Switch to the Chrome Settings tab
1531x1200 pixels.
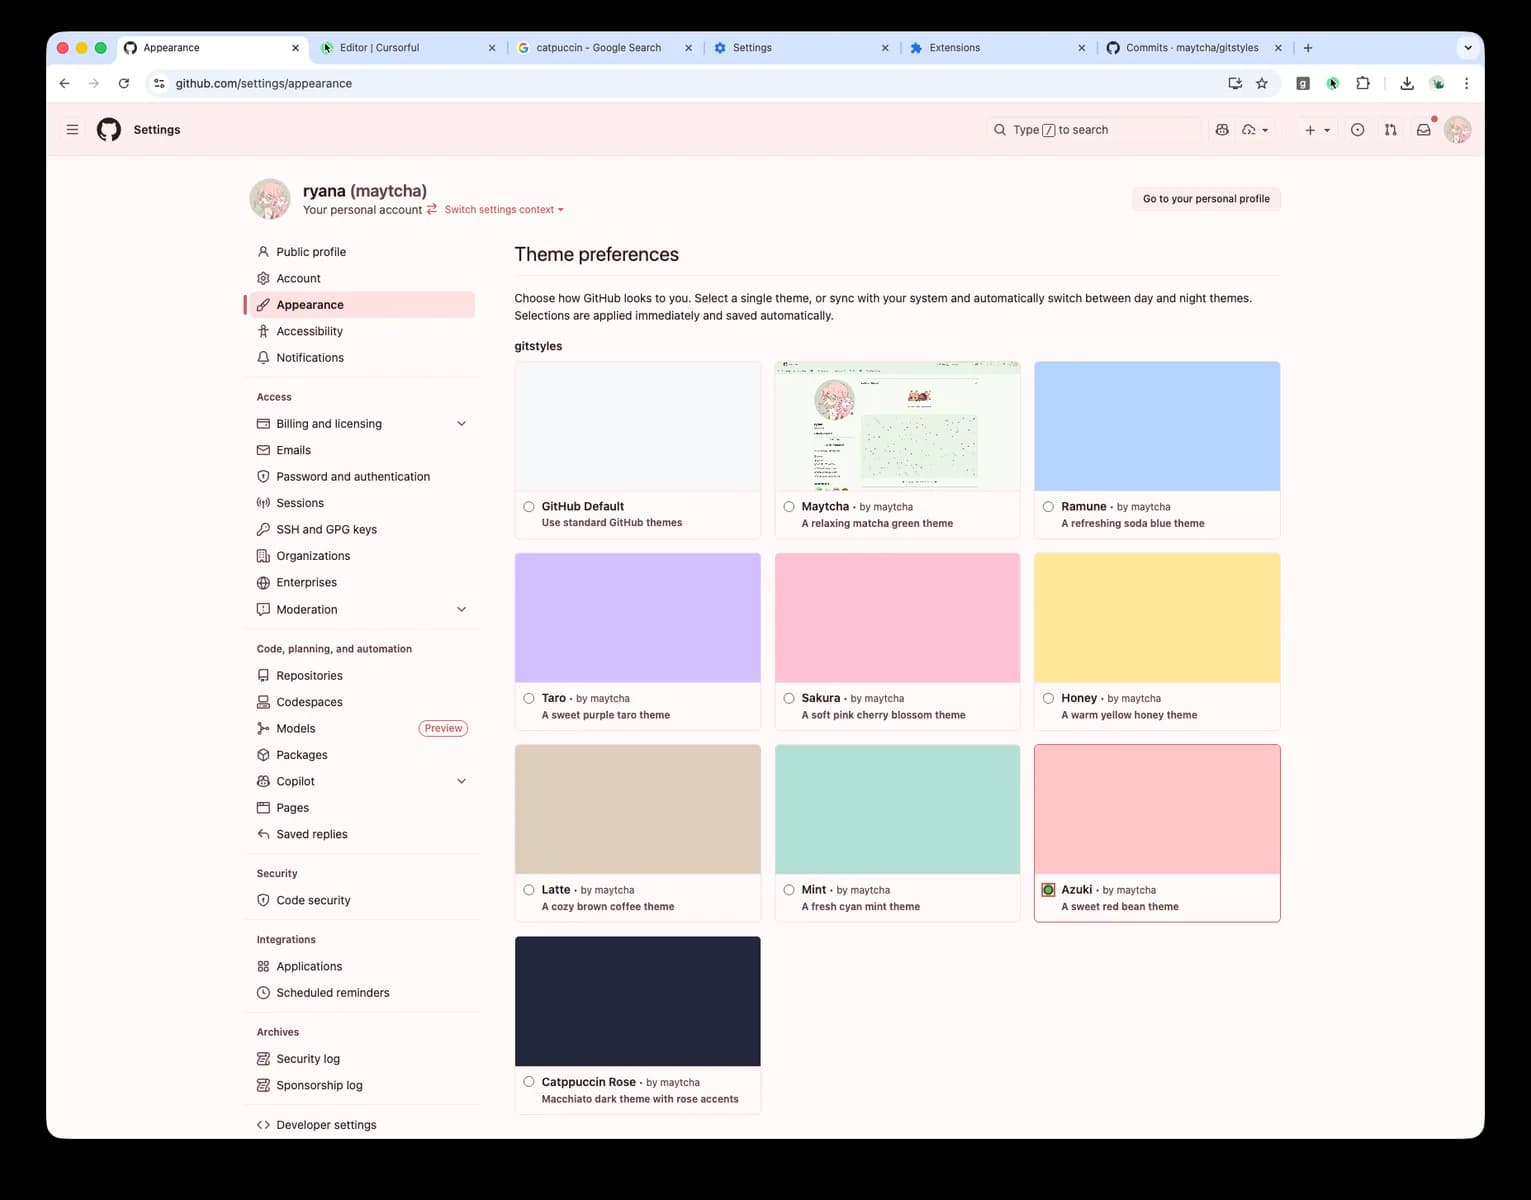pos(801,48)
